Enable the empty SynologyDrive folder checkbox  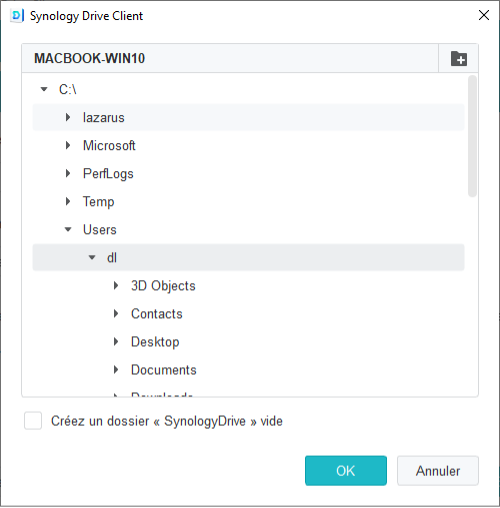coord(33,421)
